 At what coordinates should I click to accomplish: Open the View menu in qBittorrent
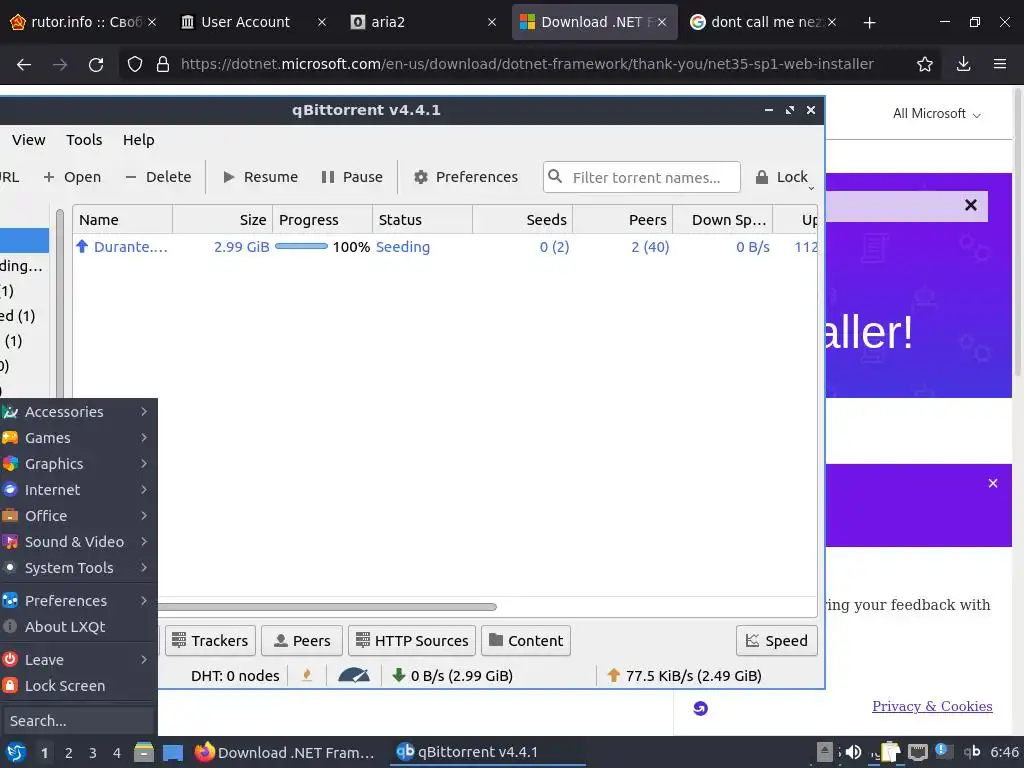tap(29, 140)
